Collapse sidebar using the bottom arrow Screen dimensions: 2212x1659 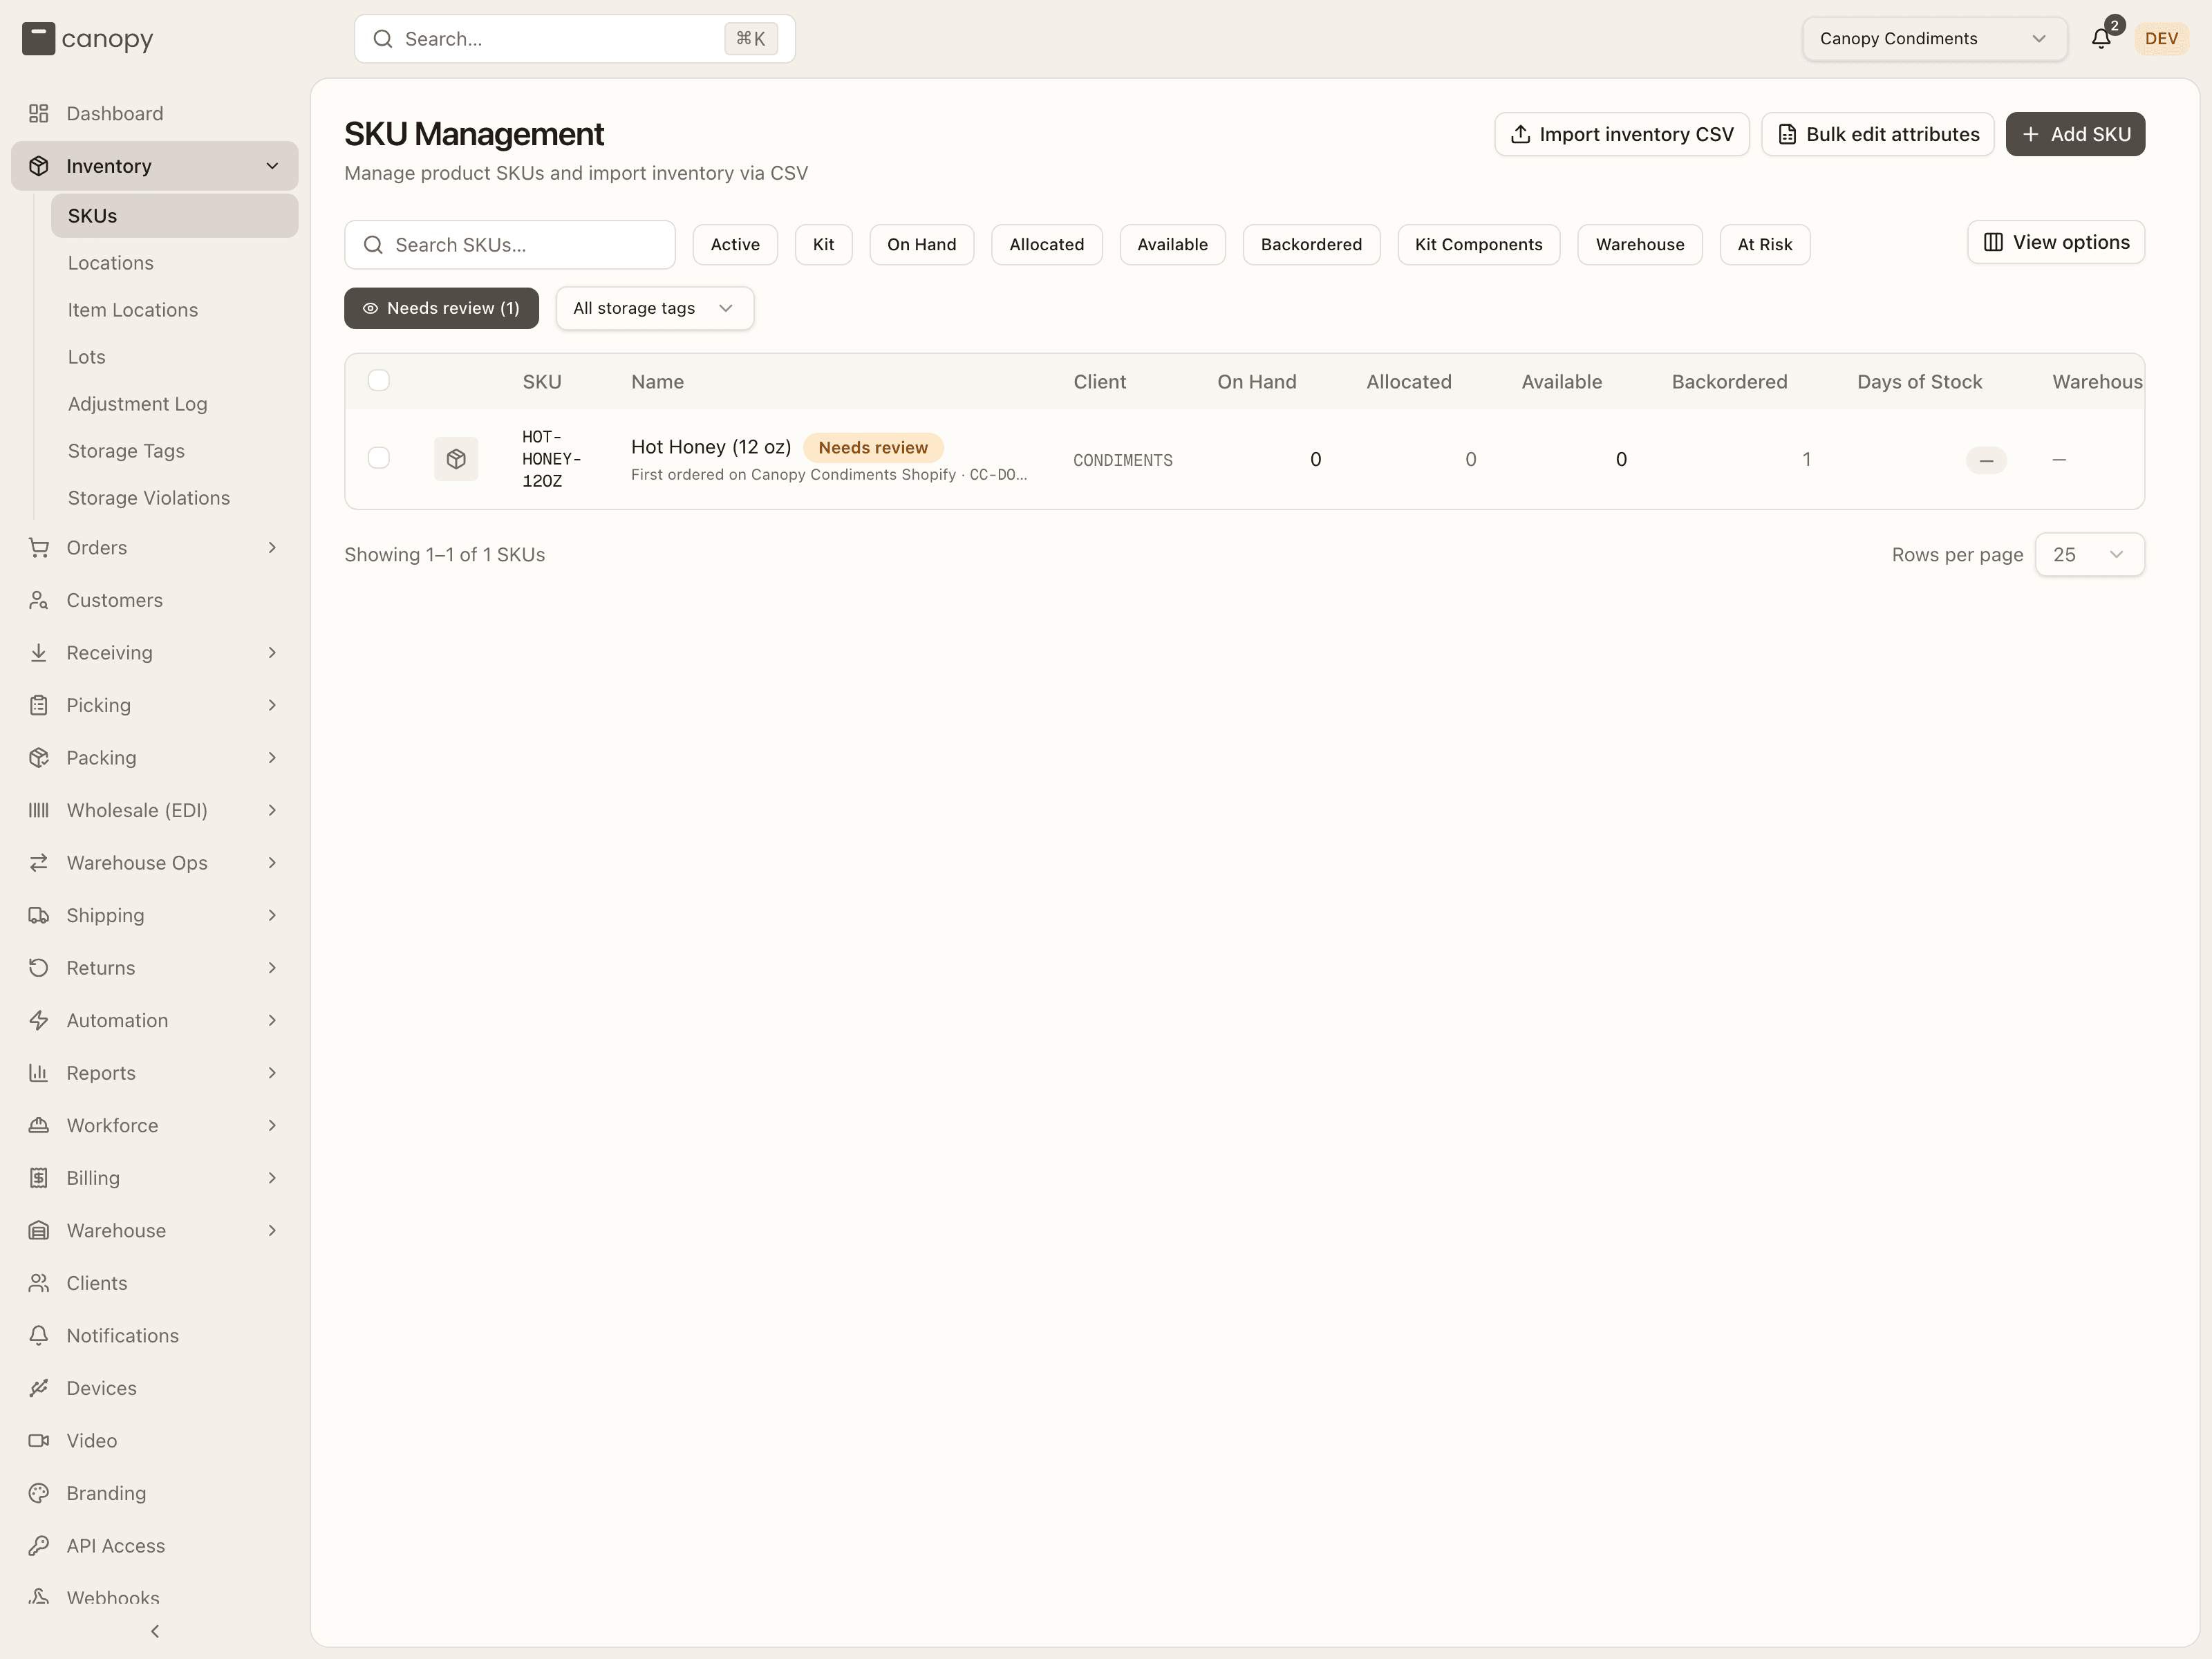155,1631
